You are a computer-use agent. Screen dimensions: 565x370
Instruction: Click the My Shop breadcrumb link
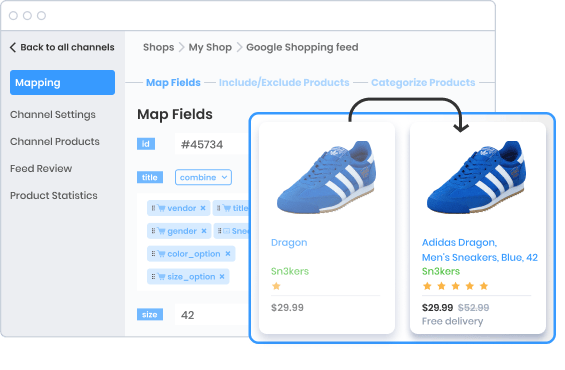(x=210, y=47)
